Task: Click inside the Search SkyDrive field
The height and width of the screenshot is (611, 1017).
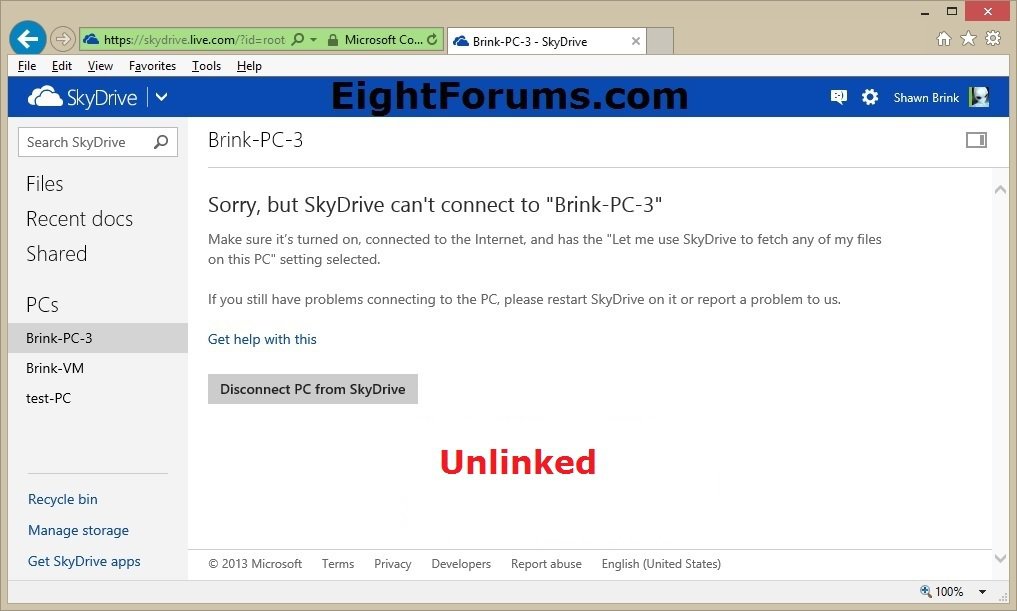Action: [x=85, y=142]
